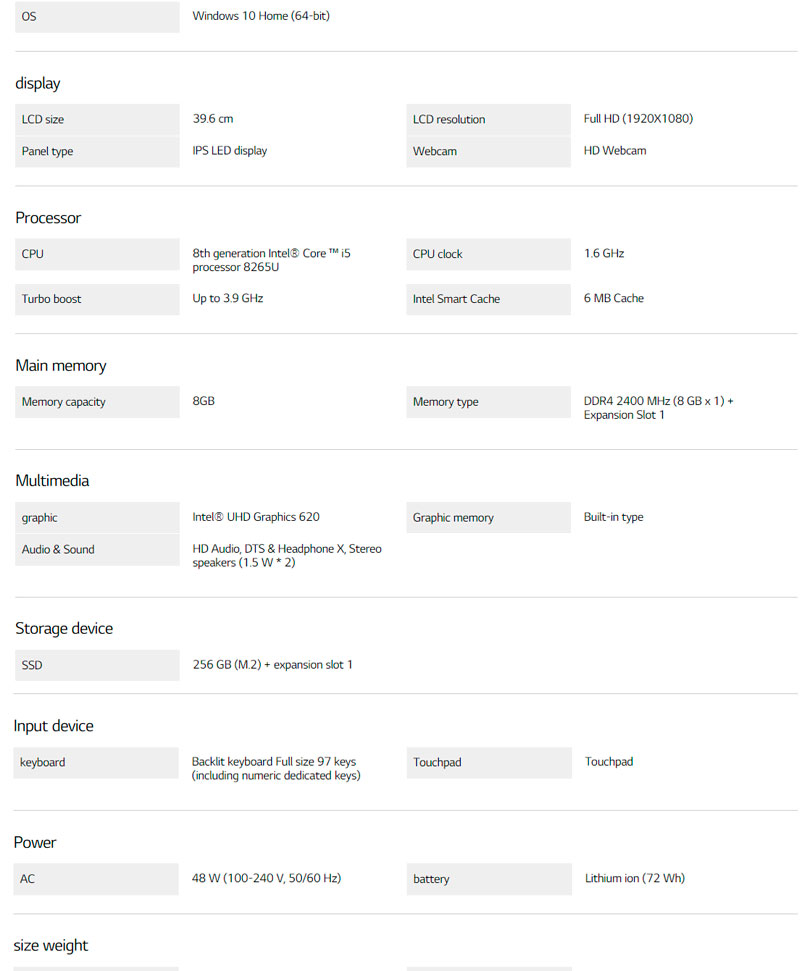Click the OS label cell
This screenshot has height=971, width=800.
coord(96,17)
